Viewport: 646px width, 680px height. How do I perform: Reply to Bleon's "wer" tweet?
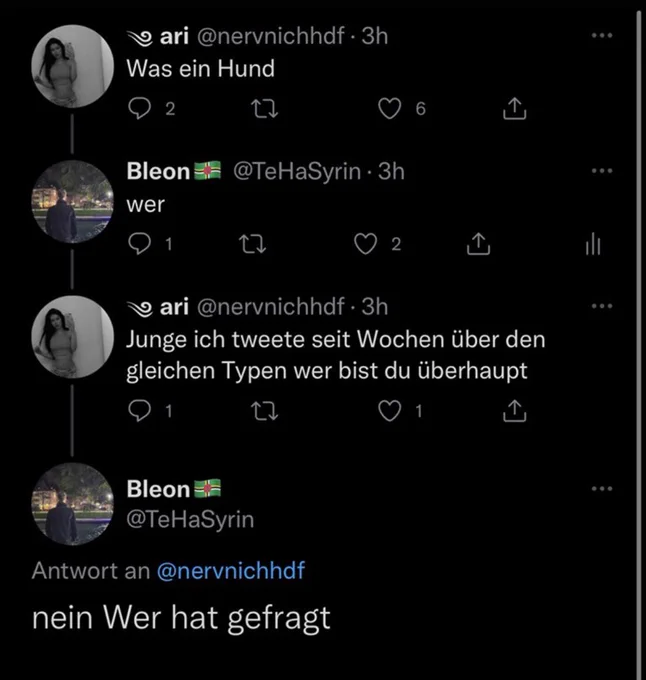point(140,244)
